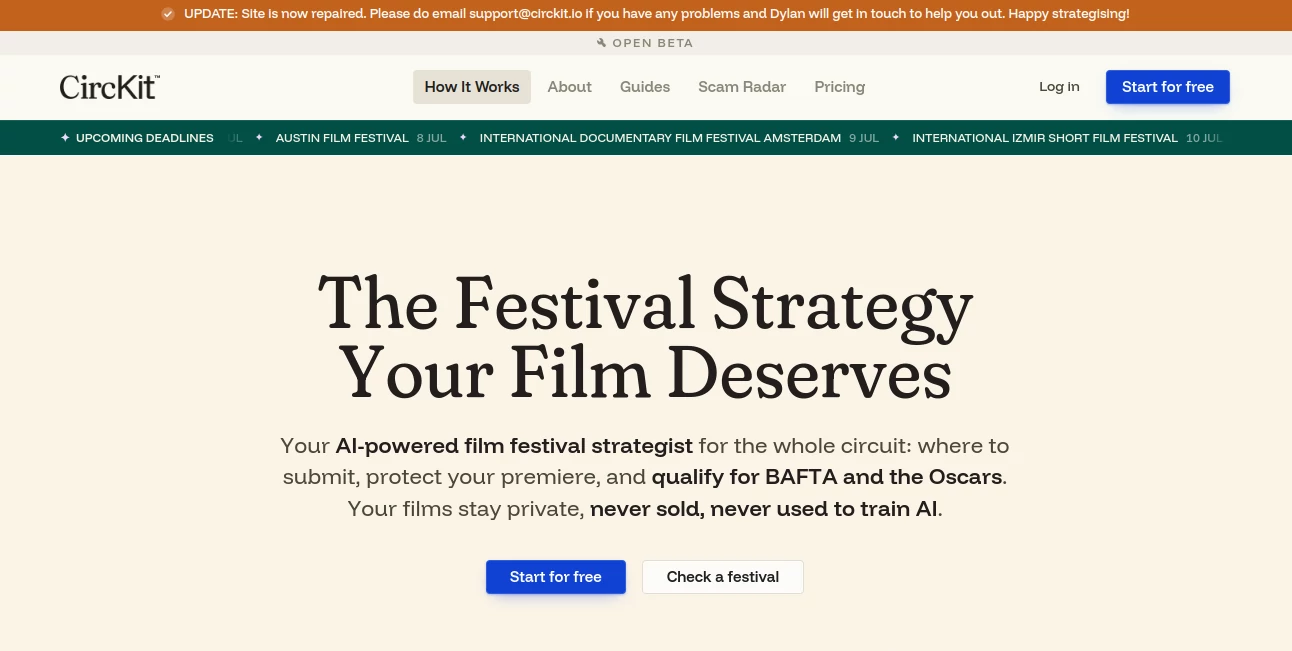Click the sparkle icon before the Izmir Short Film Festival
Image resolution: width=1292 pixels, height=651 pixels.
(896, 138)
